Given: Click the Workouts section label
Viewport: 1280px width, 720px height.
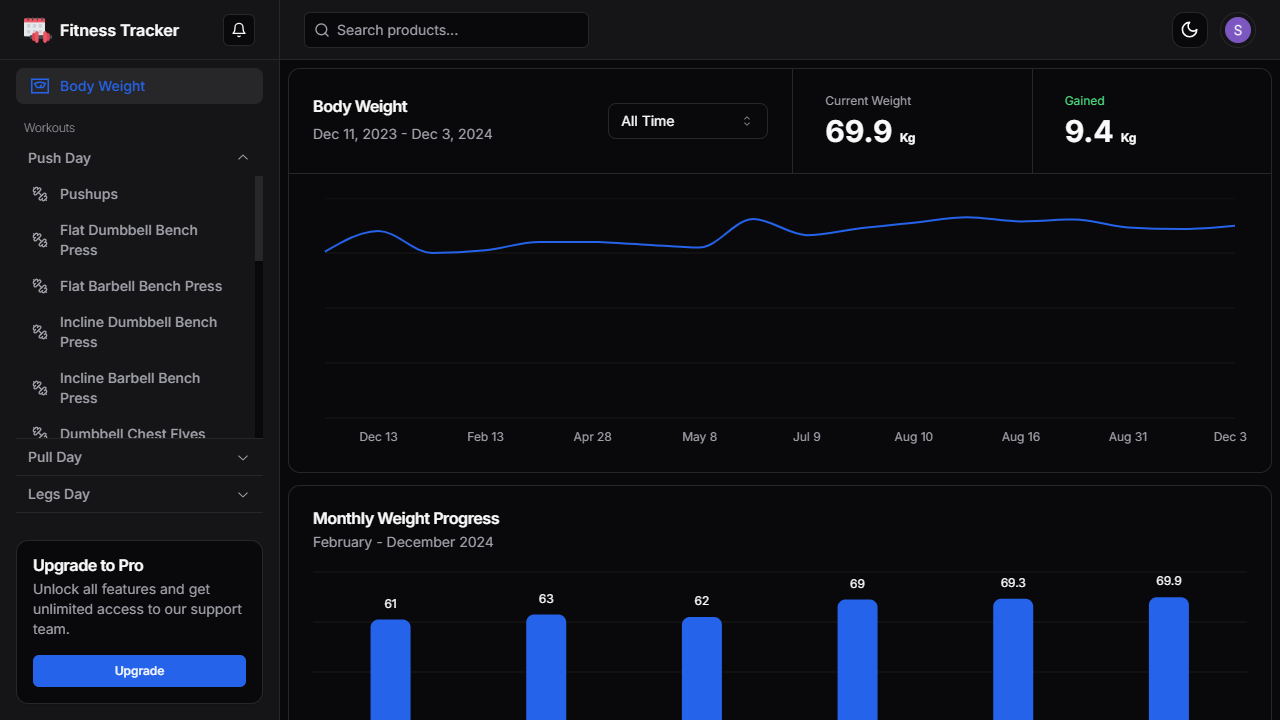Looking at the screenshot, I should tap(49, 128).
